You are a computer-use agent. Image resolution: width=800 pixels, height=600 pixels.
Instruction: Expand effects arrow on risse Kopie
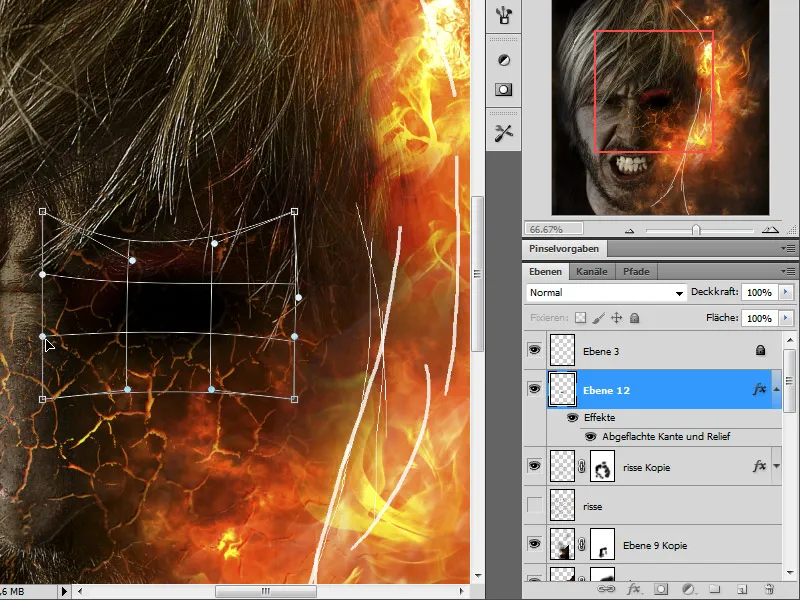[x=777, y=466]
